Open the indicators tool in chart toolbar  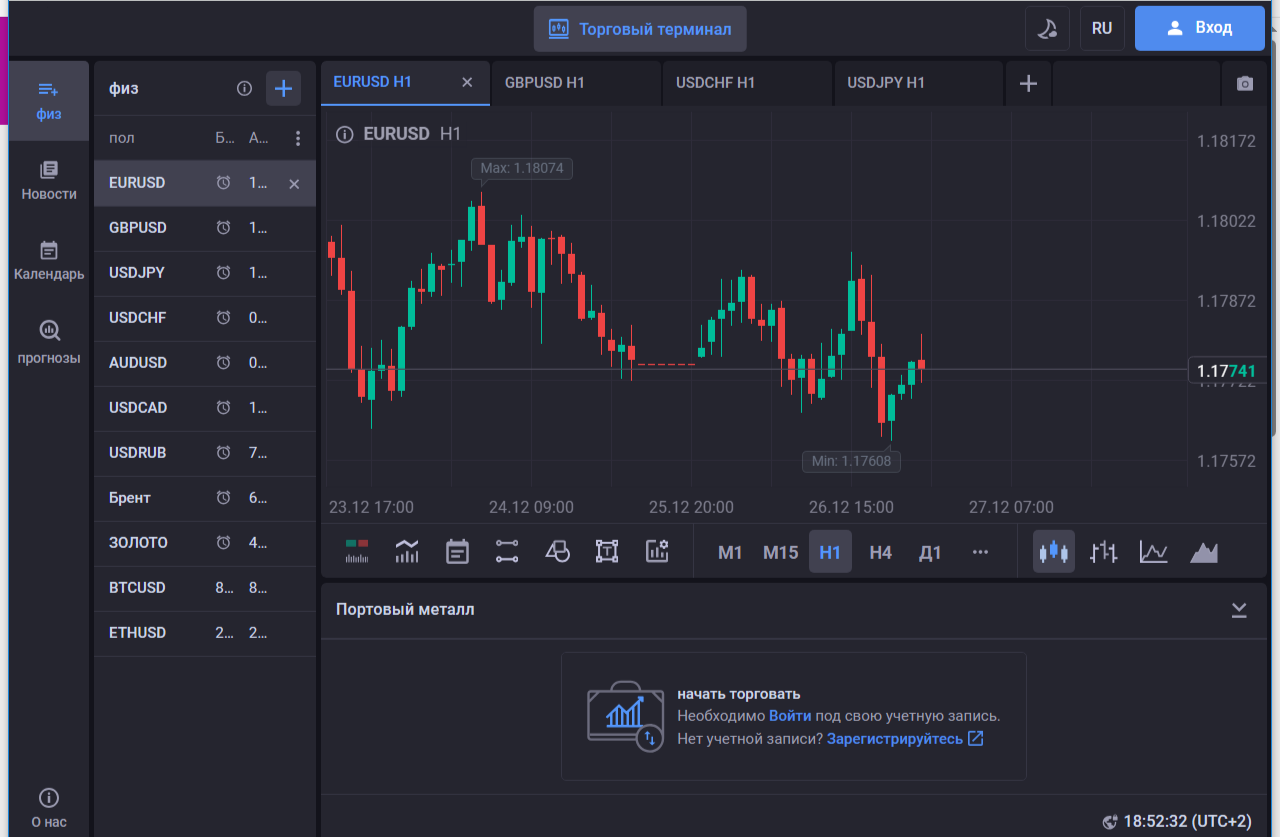[407, 552]
